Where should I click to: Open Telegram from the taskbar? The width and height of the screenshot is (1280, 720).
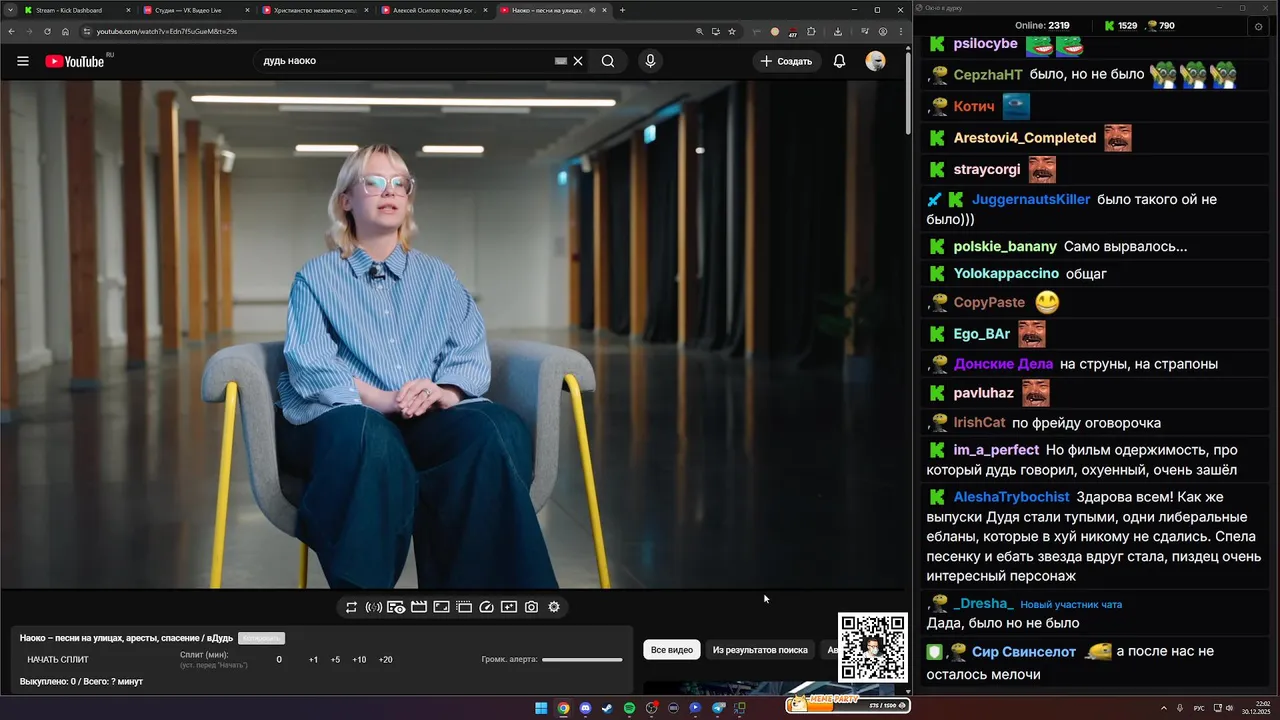coord(718,708)
